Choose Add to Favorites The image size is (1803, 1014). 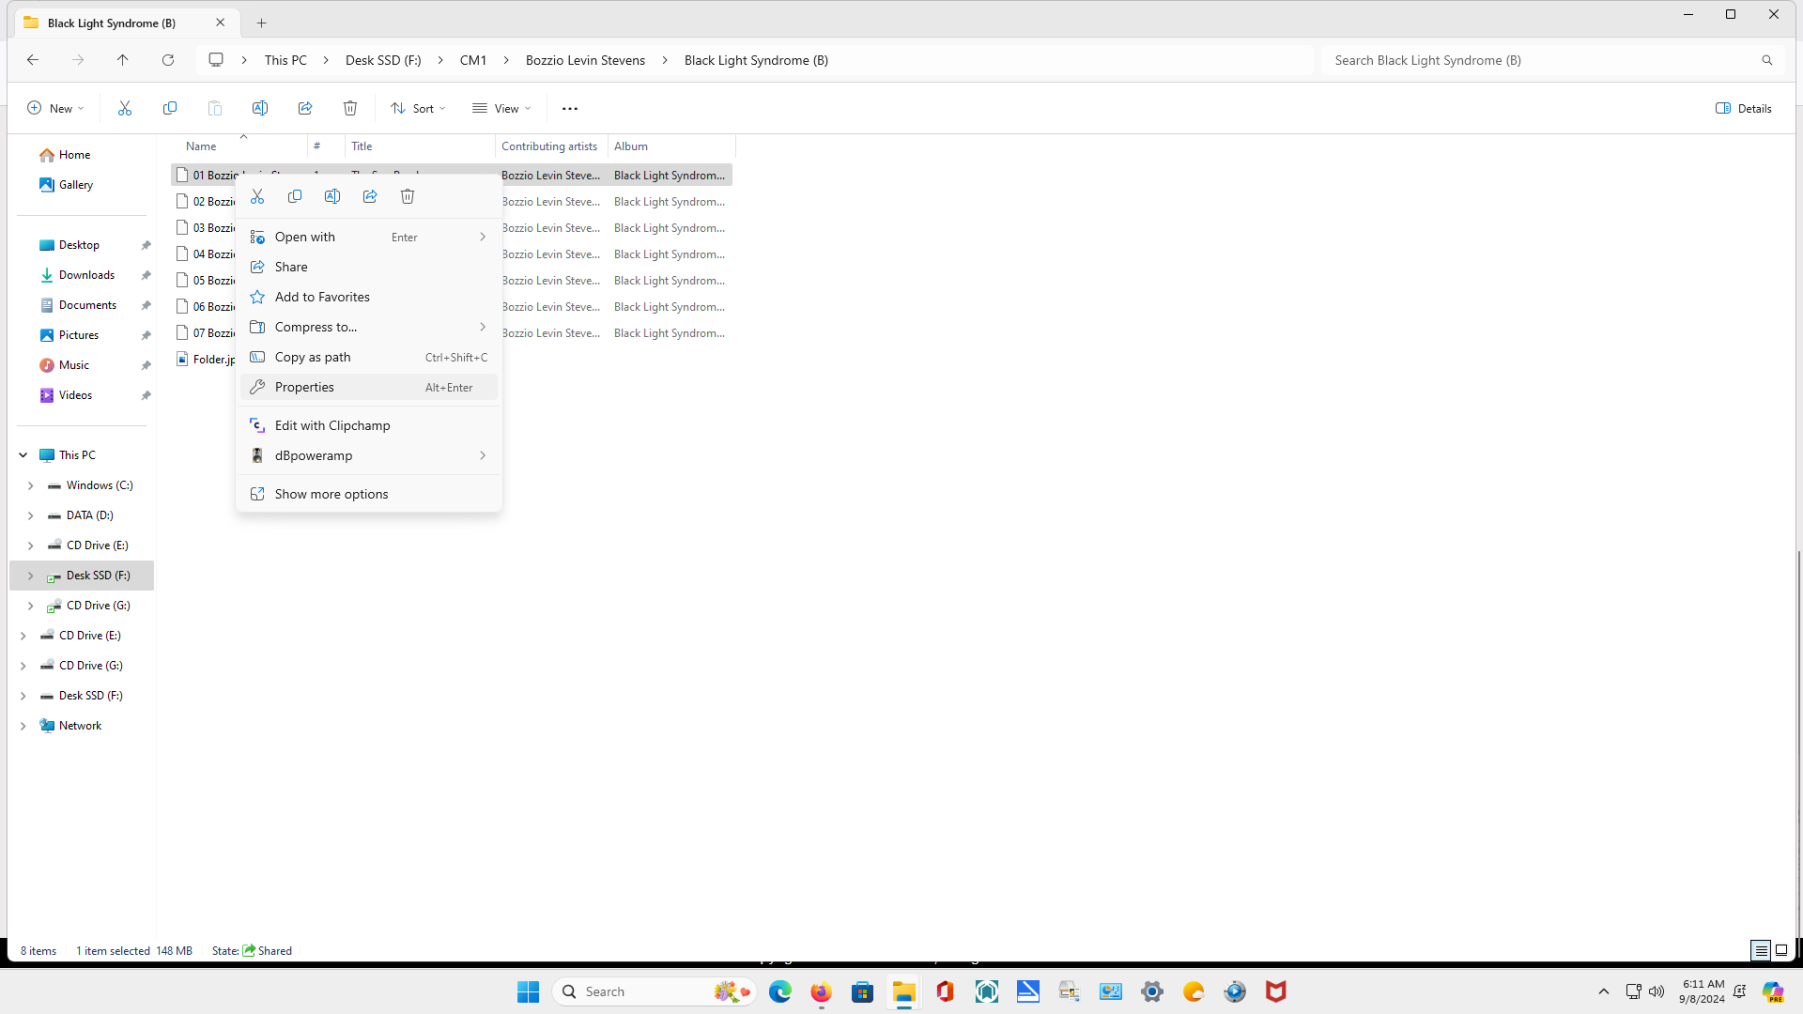(369, 297)
